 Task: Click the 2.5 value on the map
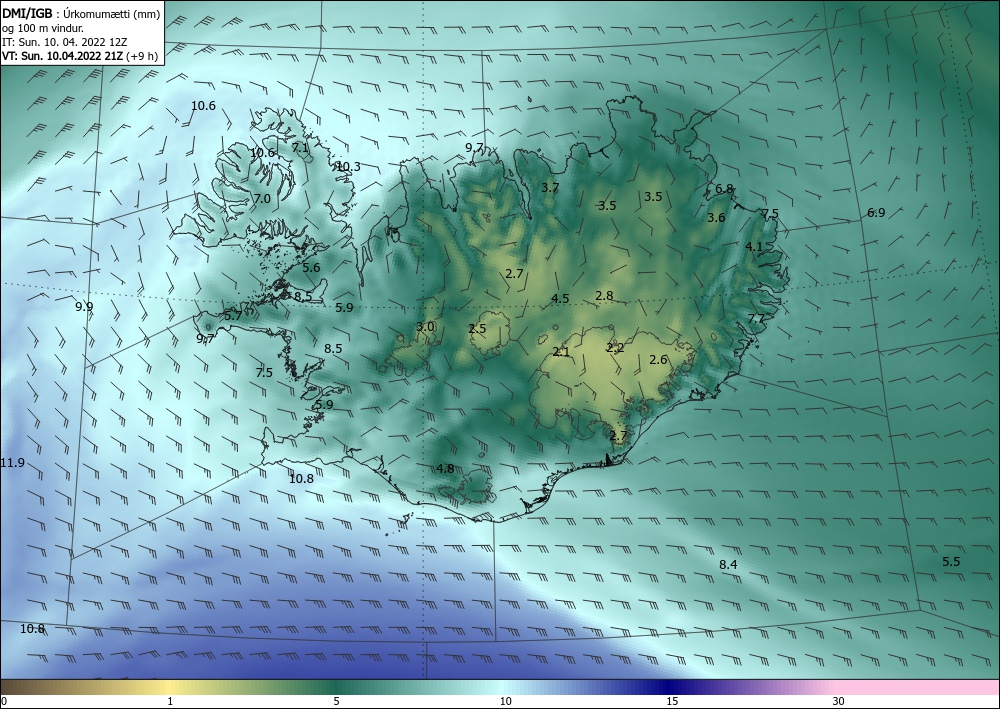click(478, 328)
